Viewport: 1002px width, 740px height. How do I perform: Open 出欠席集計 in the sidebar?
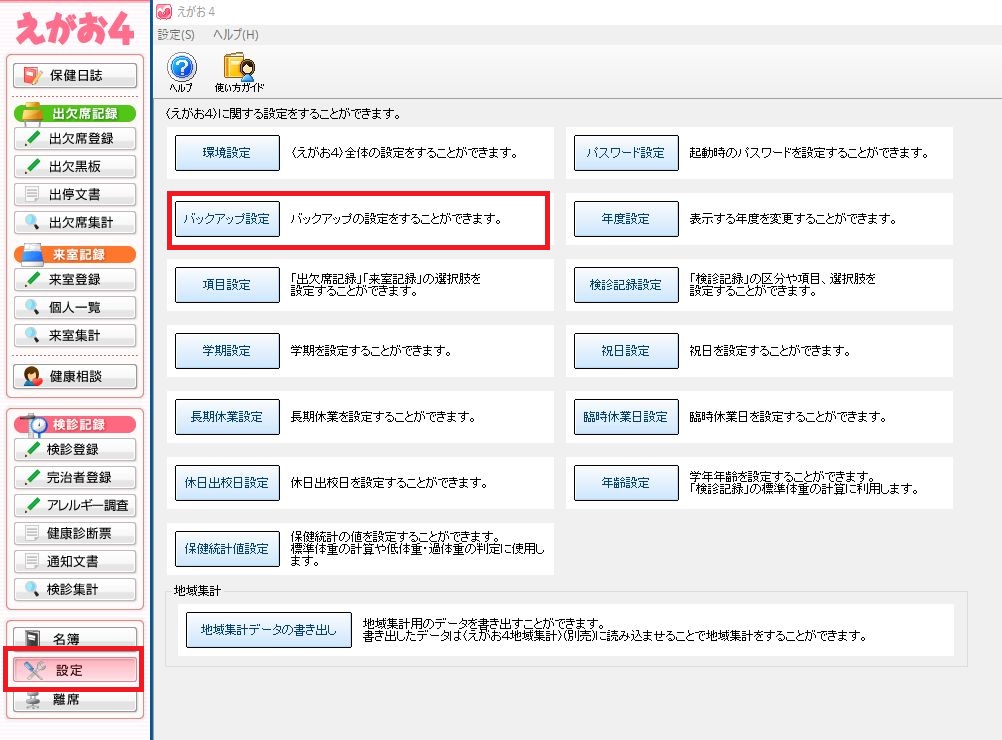tap(75, 223)
